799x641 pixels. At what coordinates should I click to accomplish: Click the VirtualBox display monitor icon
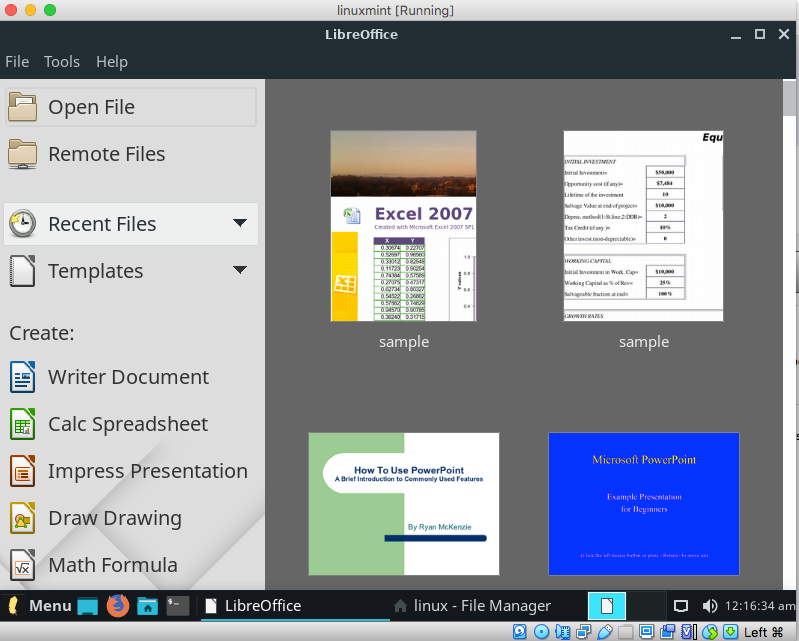point(647,632)
